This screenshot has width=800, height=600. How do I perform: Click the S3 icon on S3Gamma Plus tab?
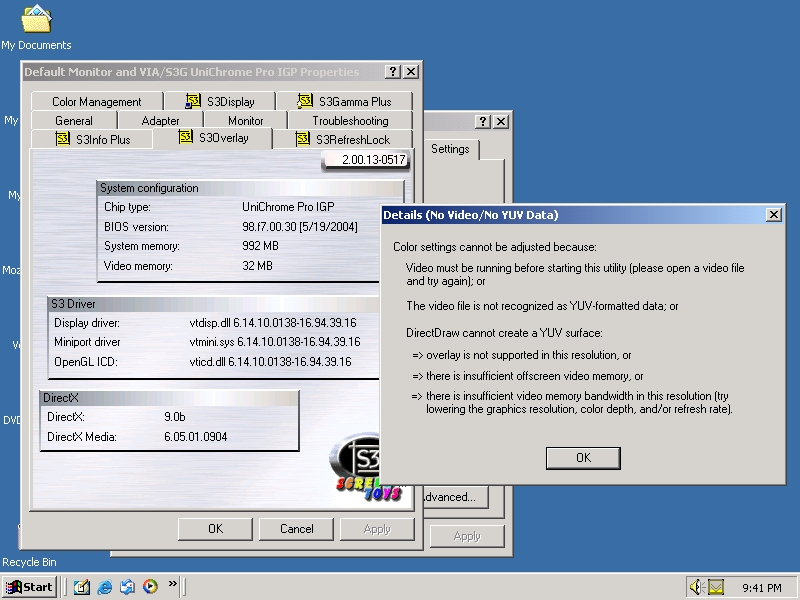click(305, 101)
